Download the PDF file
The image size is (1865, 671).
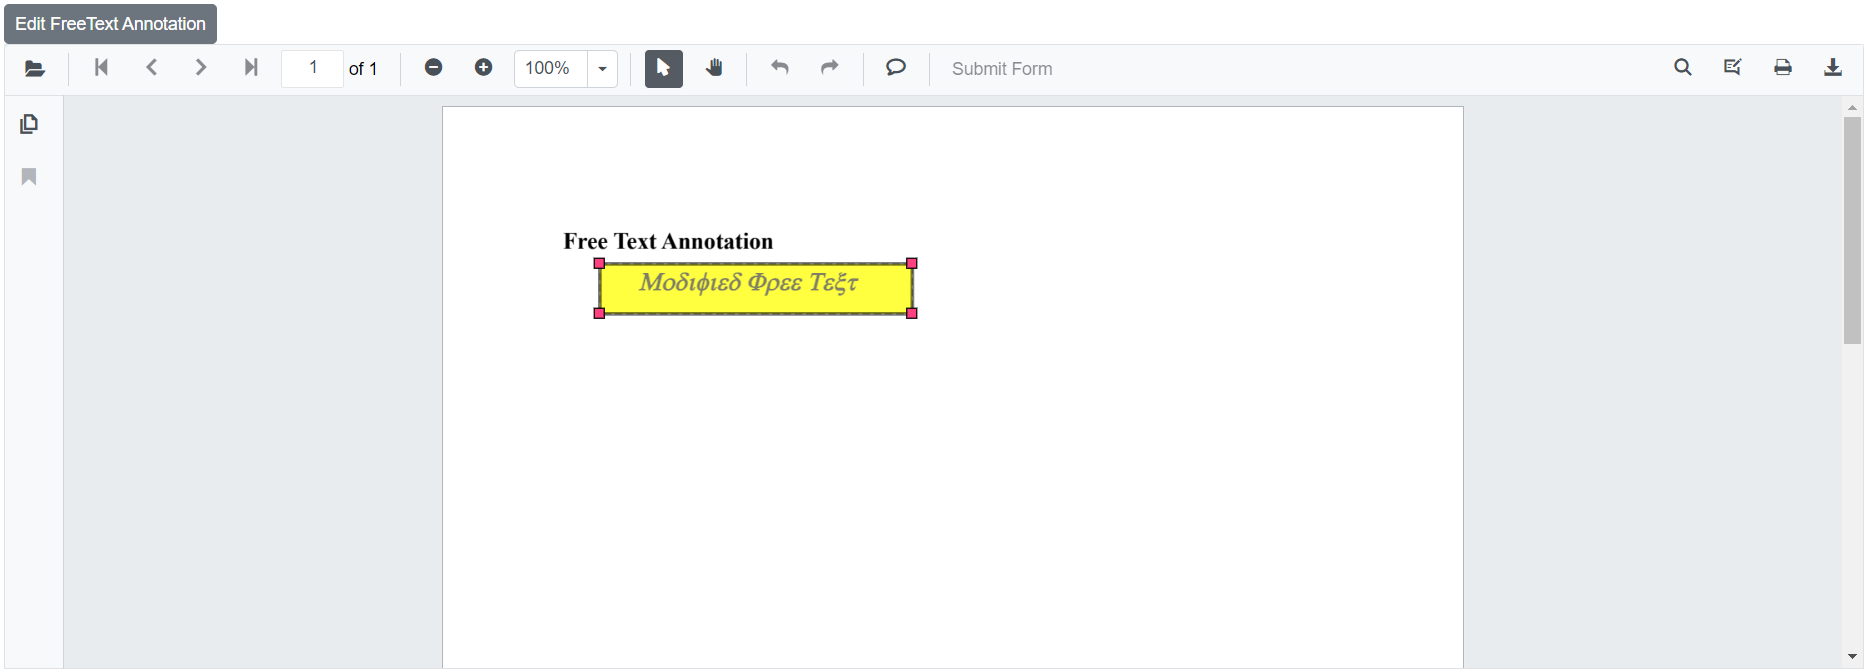click(1833, 68)
